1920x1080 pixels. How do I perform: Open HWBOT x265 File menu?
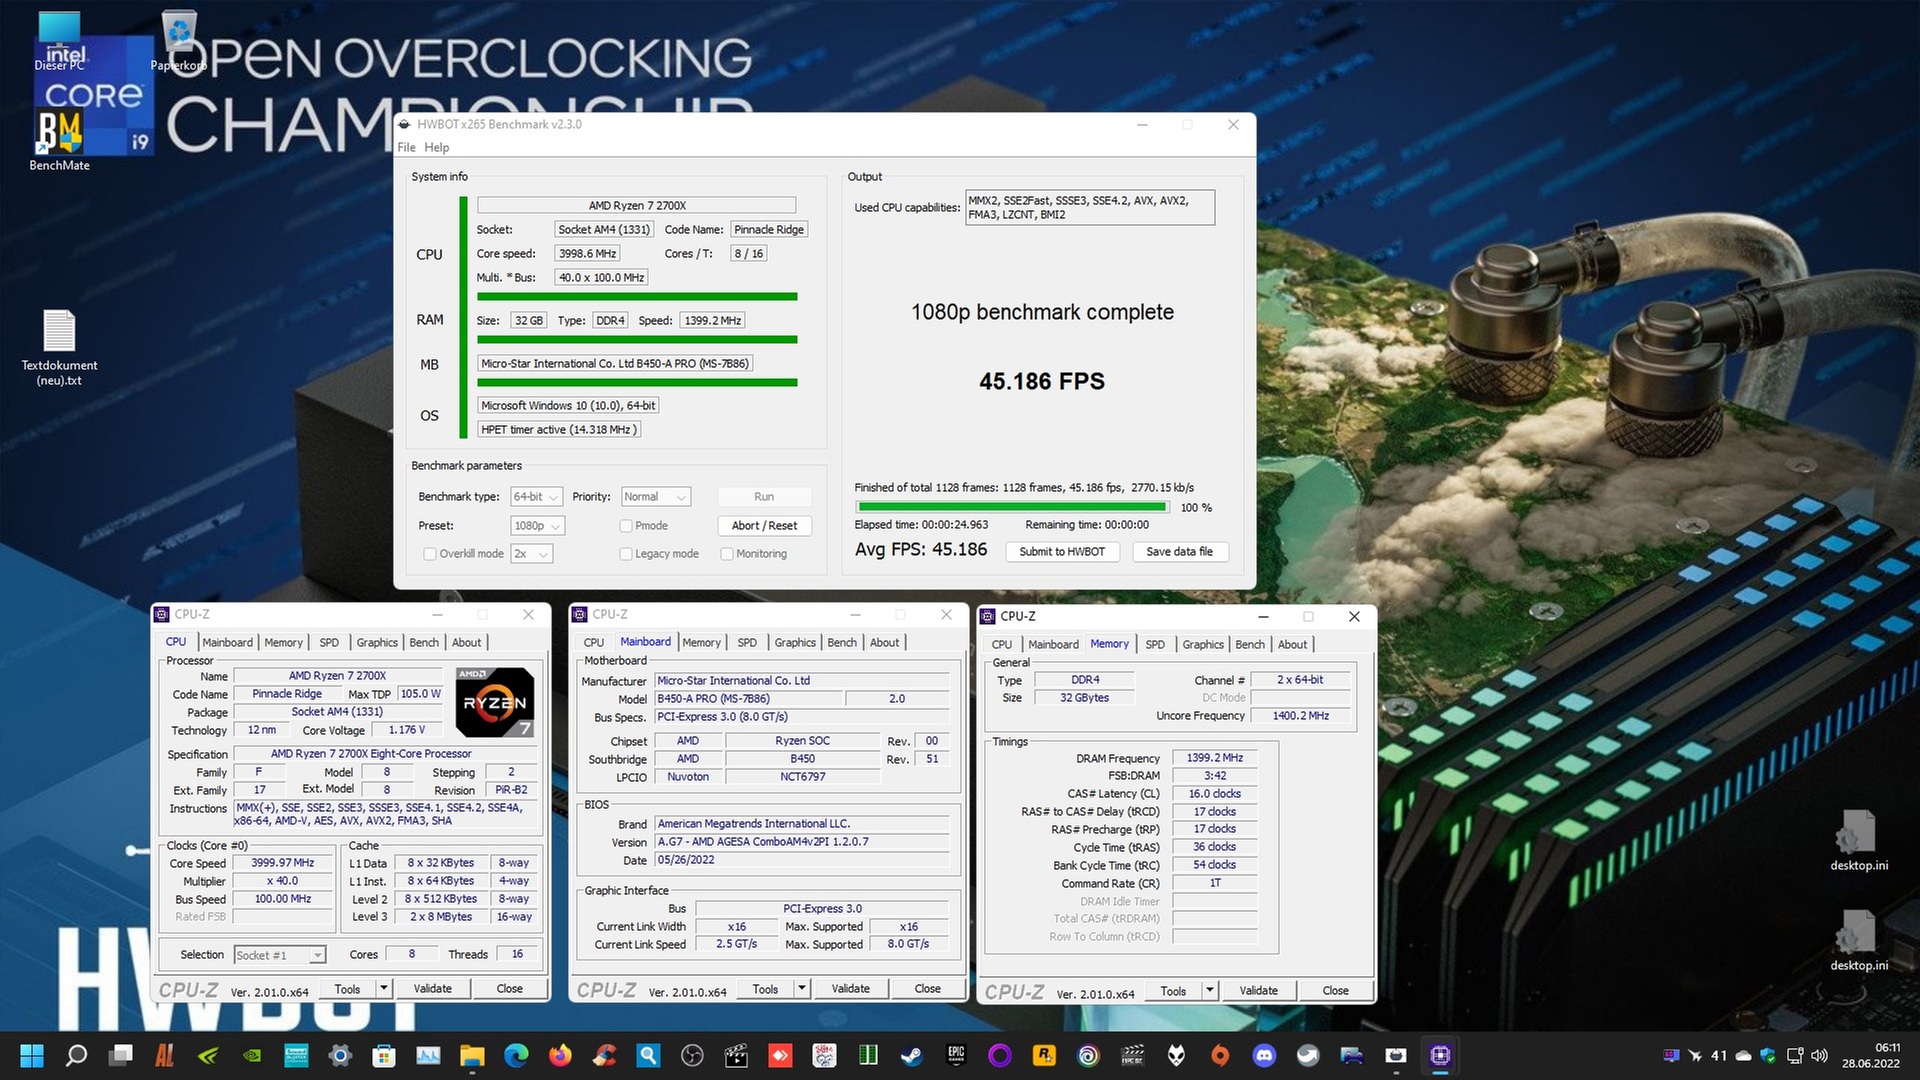pyautogui.click(x=406, y=147)
